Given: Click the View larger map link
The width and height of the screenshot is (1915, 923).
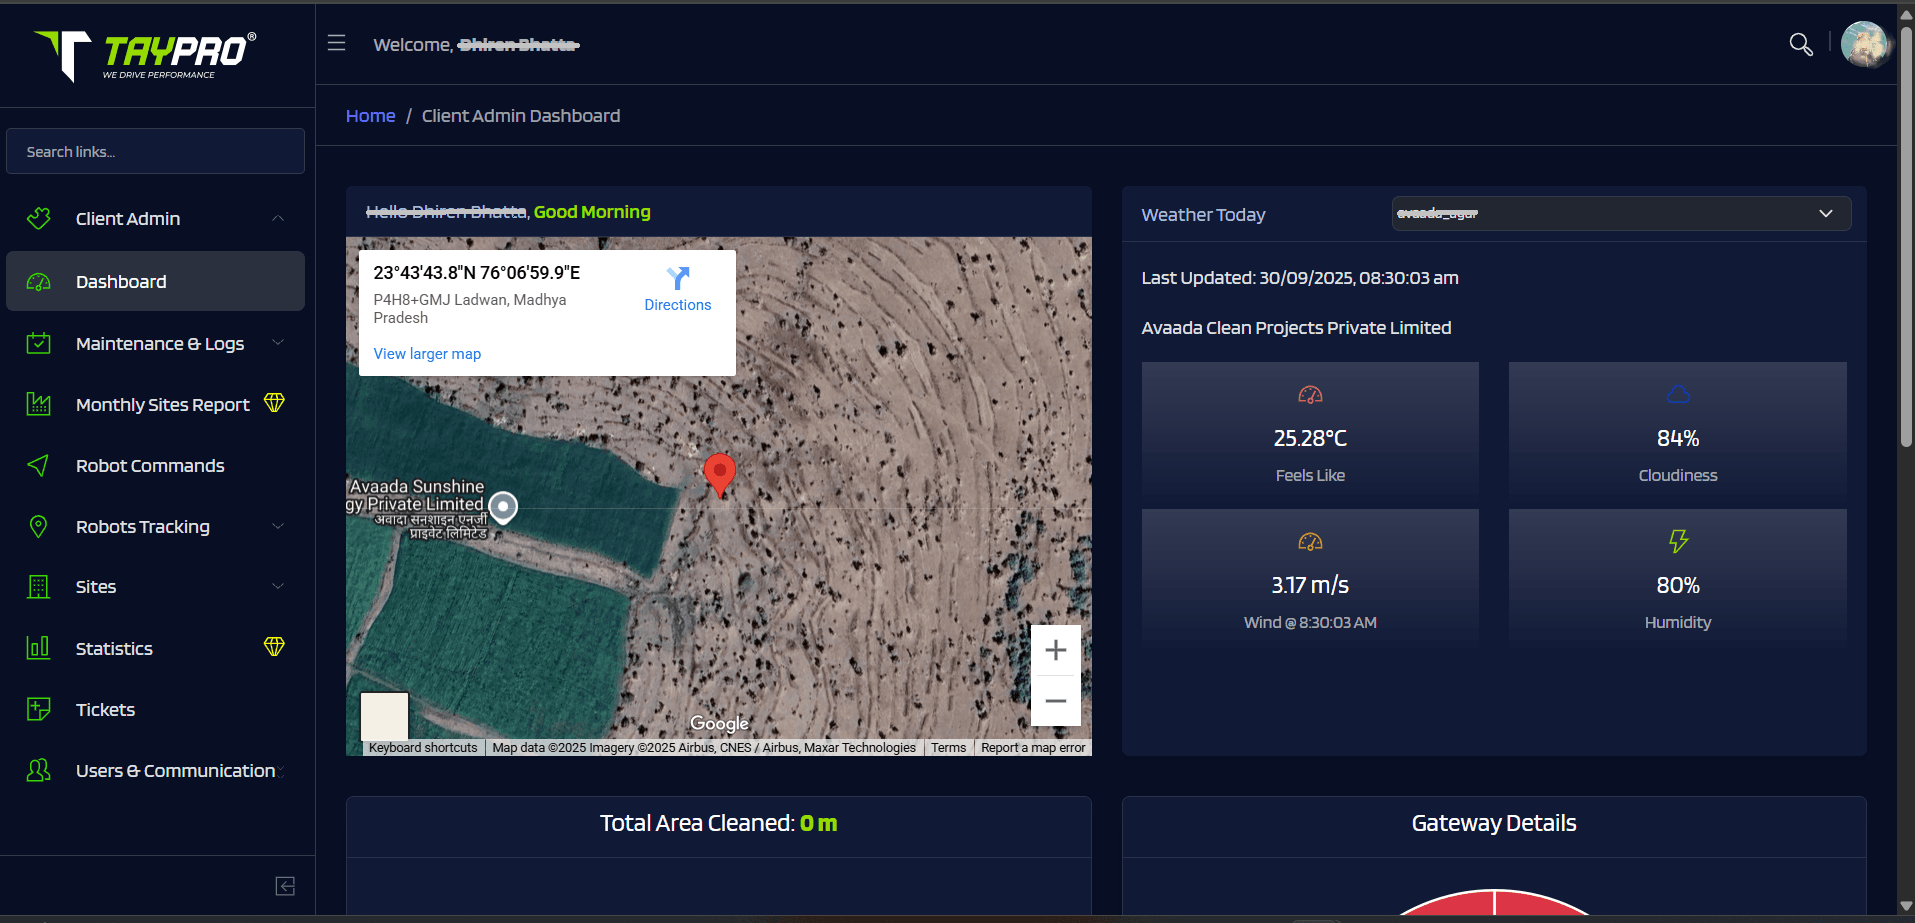Looking at the screenshot, I should (x=427, y=354).
